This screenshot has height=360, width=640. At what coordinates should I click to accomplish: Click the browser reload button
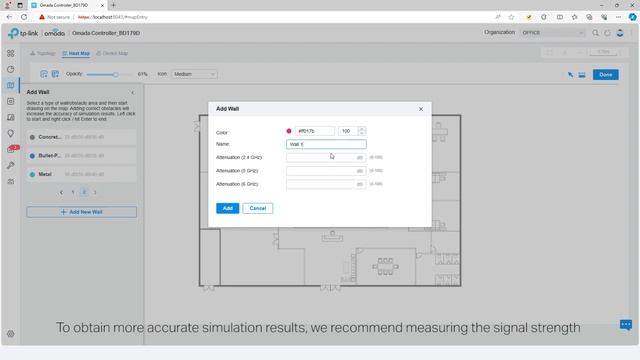tap(24, 17)
